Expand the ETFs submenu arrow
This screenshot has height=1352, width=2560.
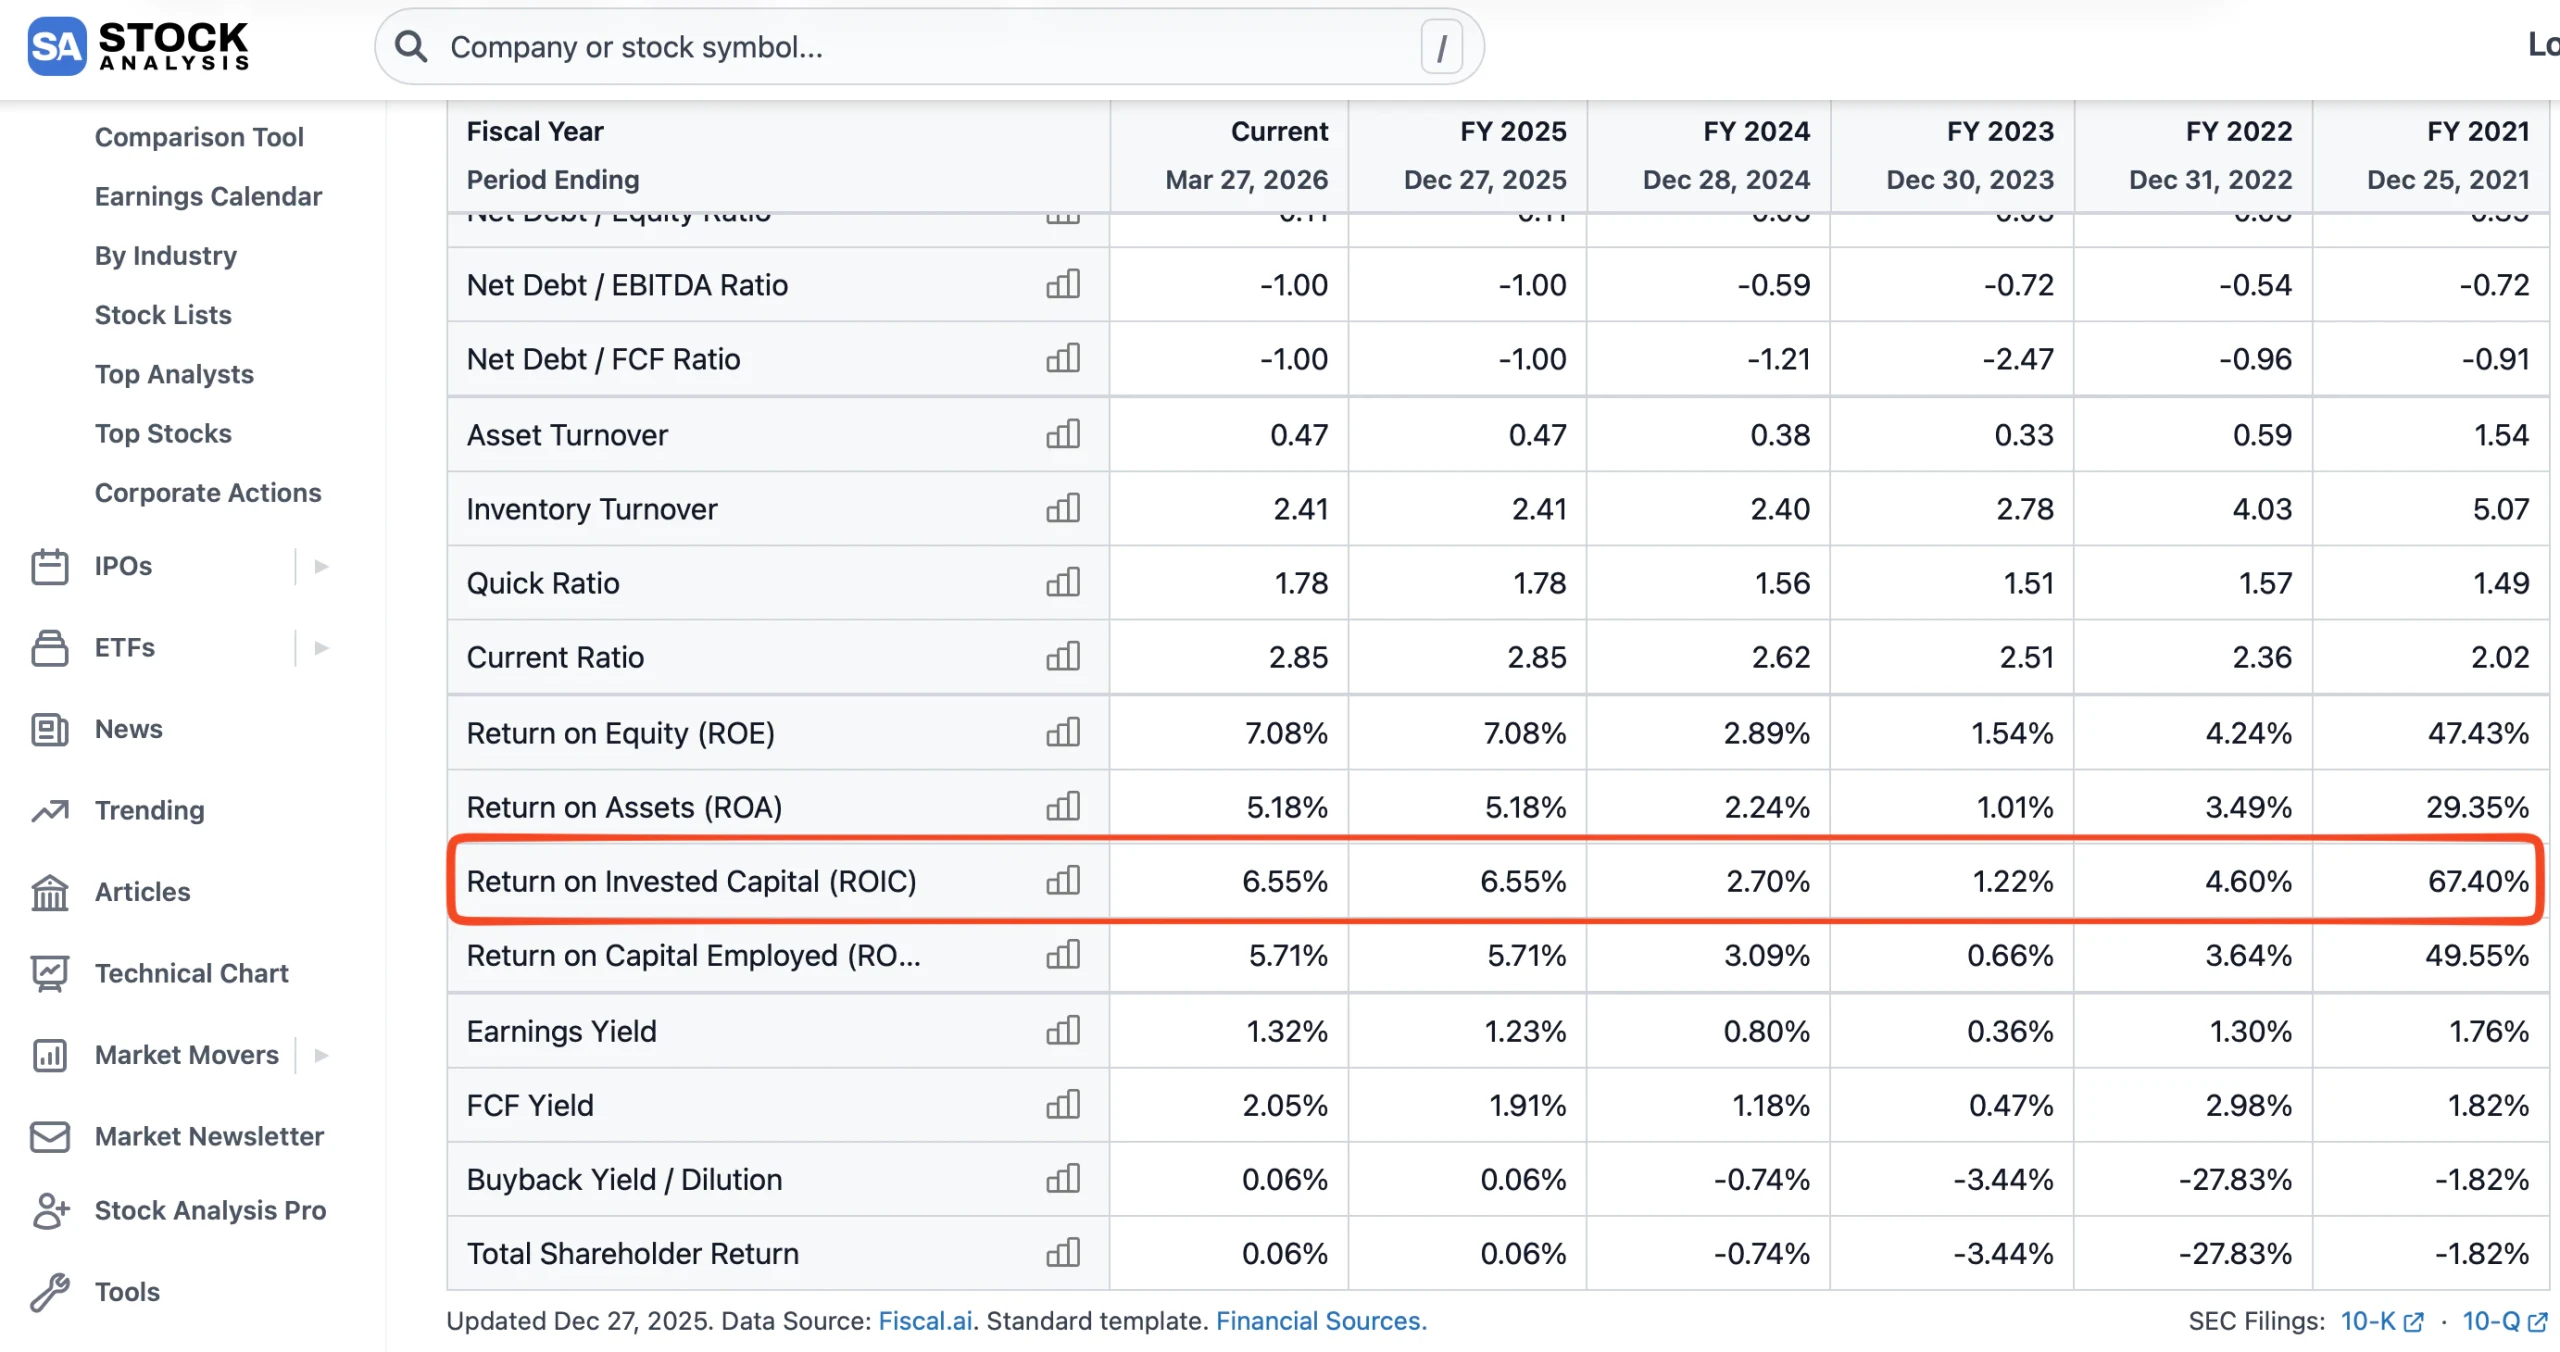click(x=321, y=648)
